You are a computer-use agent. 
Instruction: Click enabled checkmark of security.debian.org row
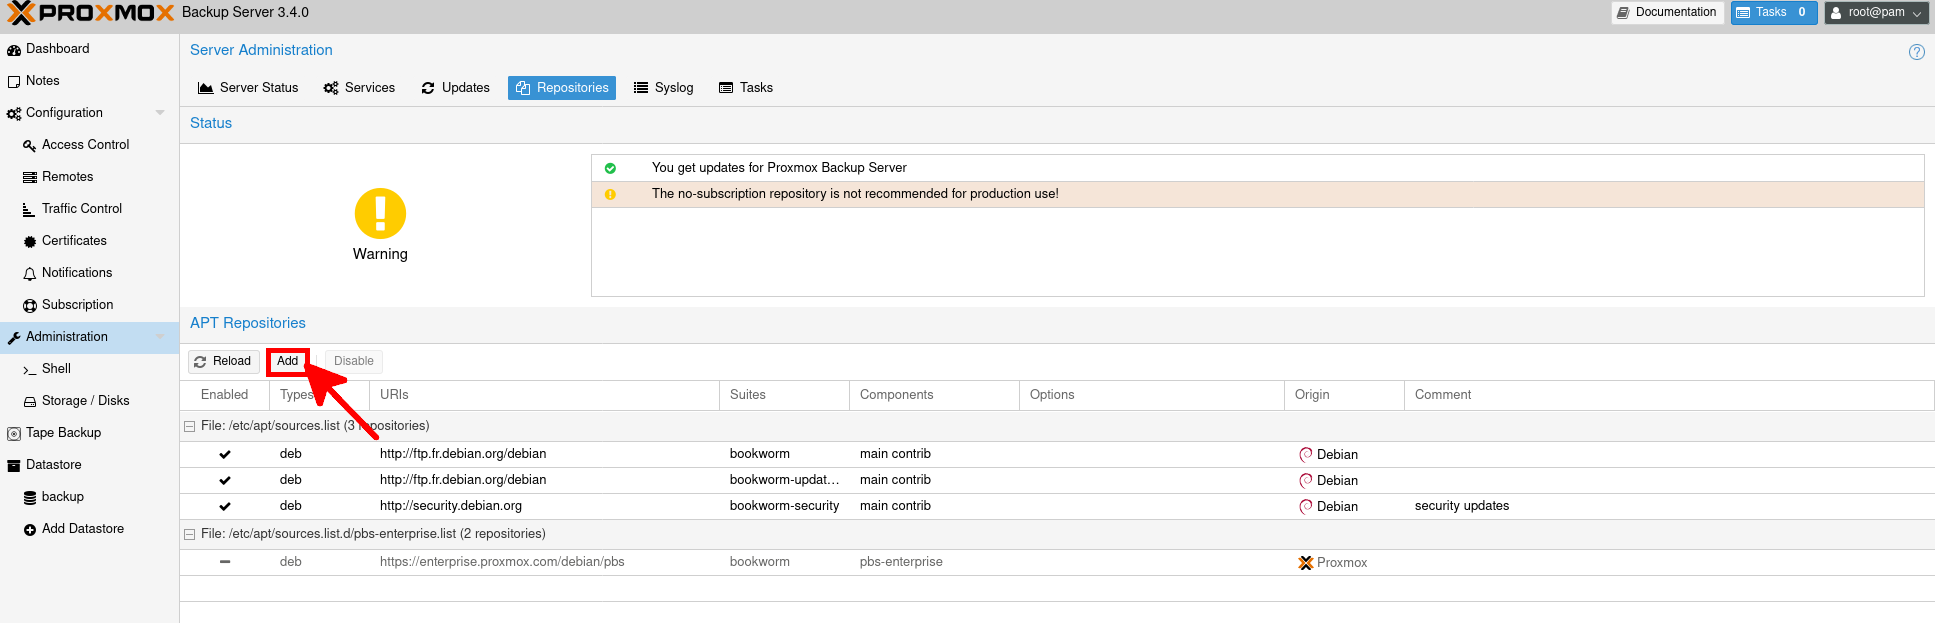[225, 506]
